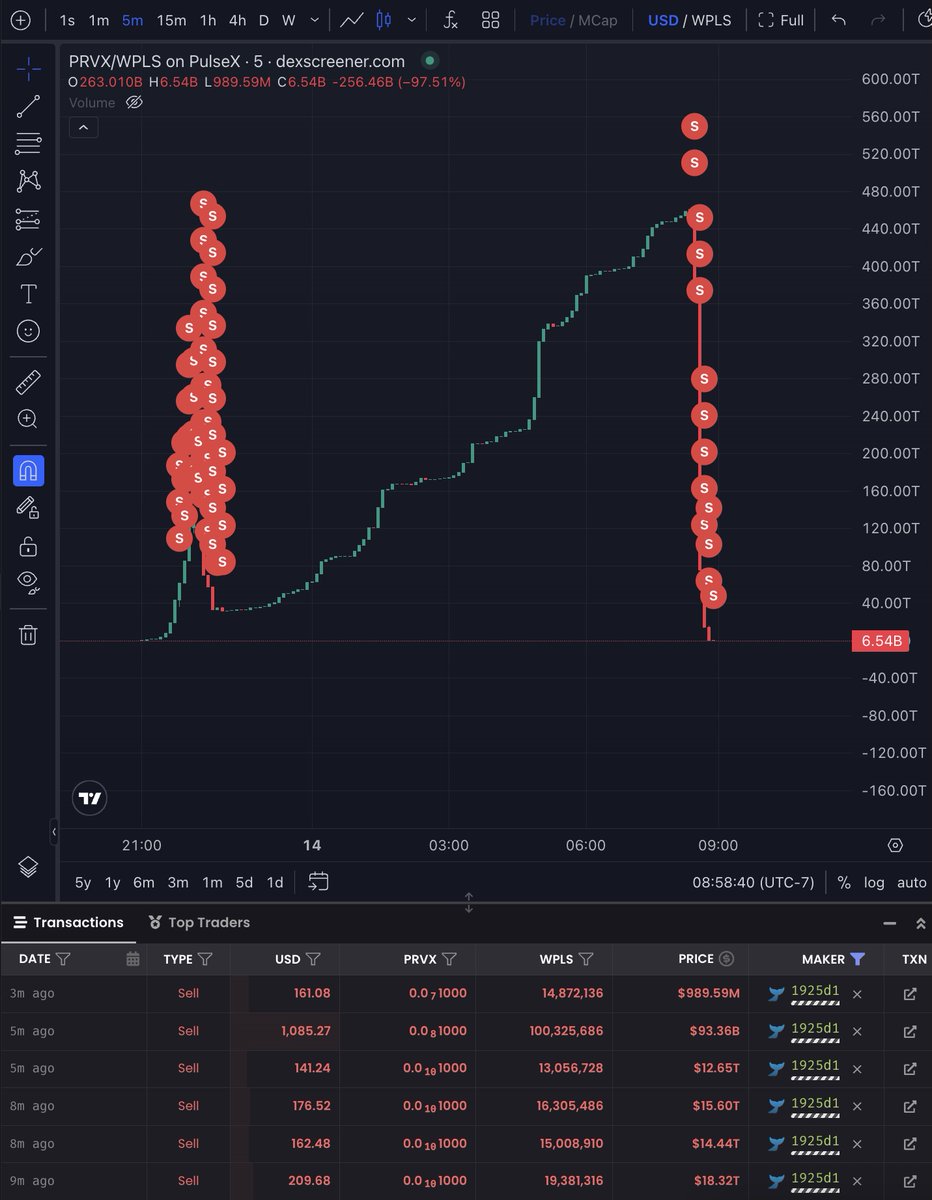This screenshot has width=932, height=1200.
Task: Open the Fibonacci retracement tools
Action: click(28, 144)
